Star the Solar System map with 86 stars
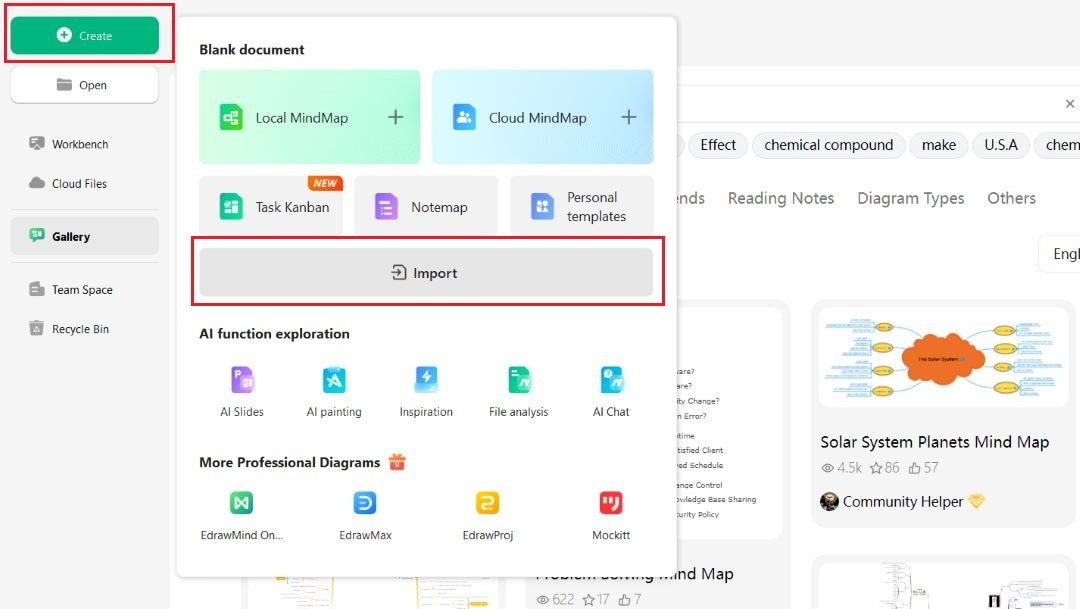Image resolution: width=1080 pixels, height=609 pixels. tap(876, 468)
